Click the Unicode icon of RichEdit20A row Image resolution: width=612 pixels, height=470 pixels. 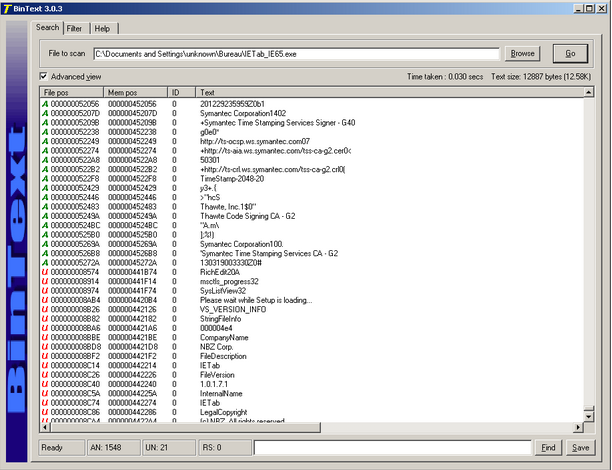click(45, 272)
